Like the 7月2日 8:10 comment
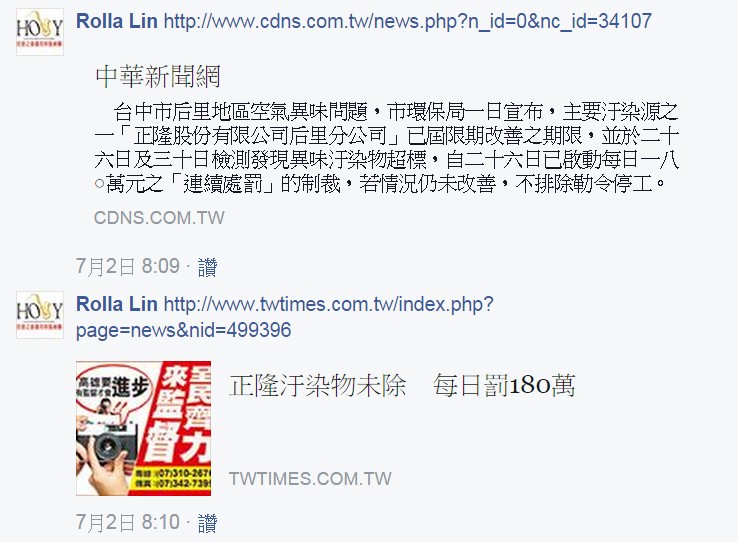 click(x=208, y=523)
